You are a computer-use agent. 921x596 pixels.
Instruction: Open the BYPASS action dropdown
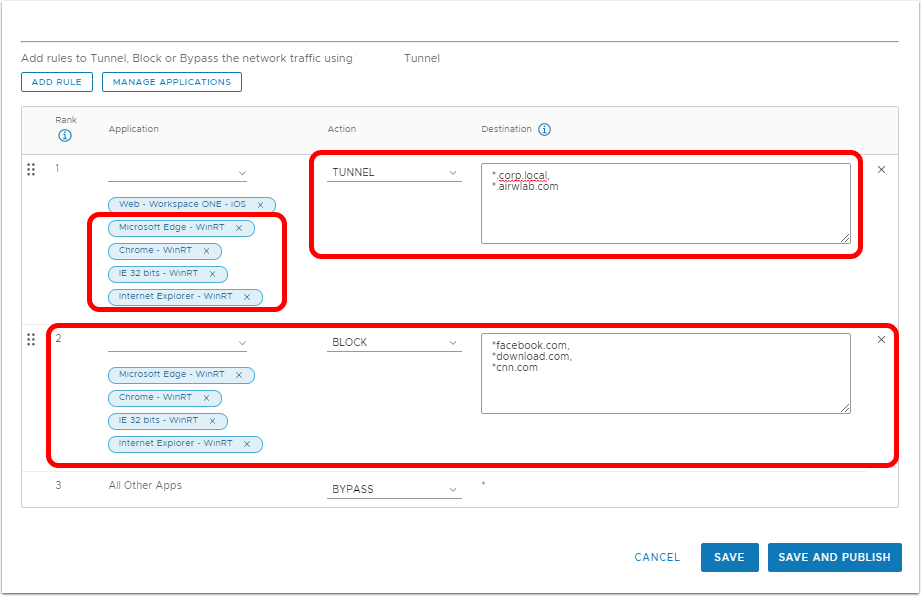click(x=394, y=490)
